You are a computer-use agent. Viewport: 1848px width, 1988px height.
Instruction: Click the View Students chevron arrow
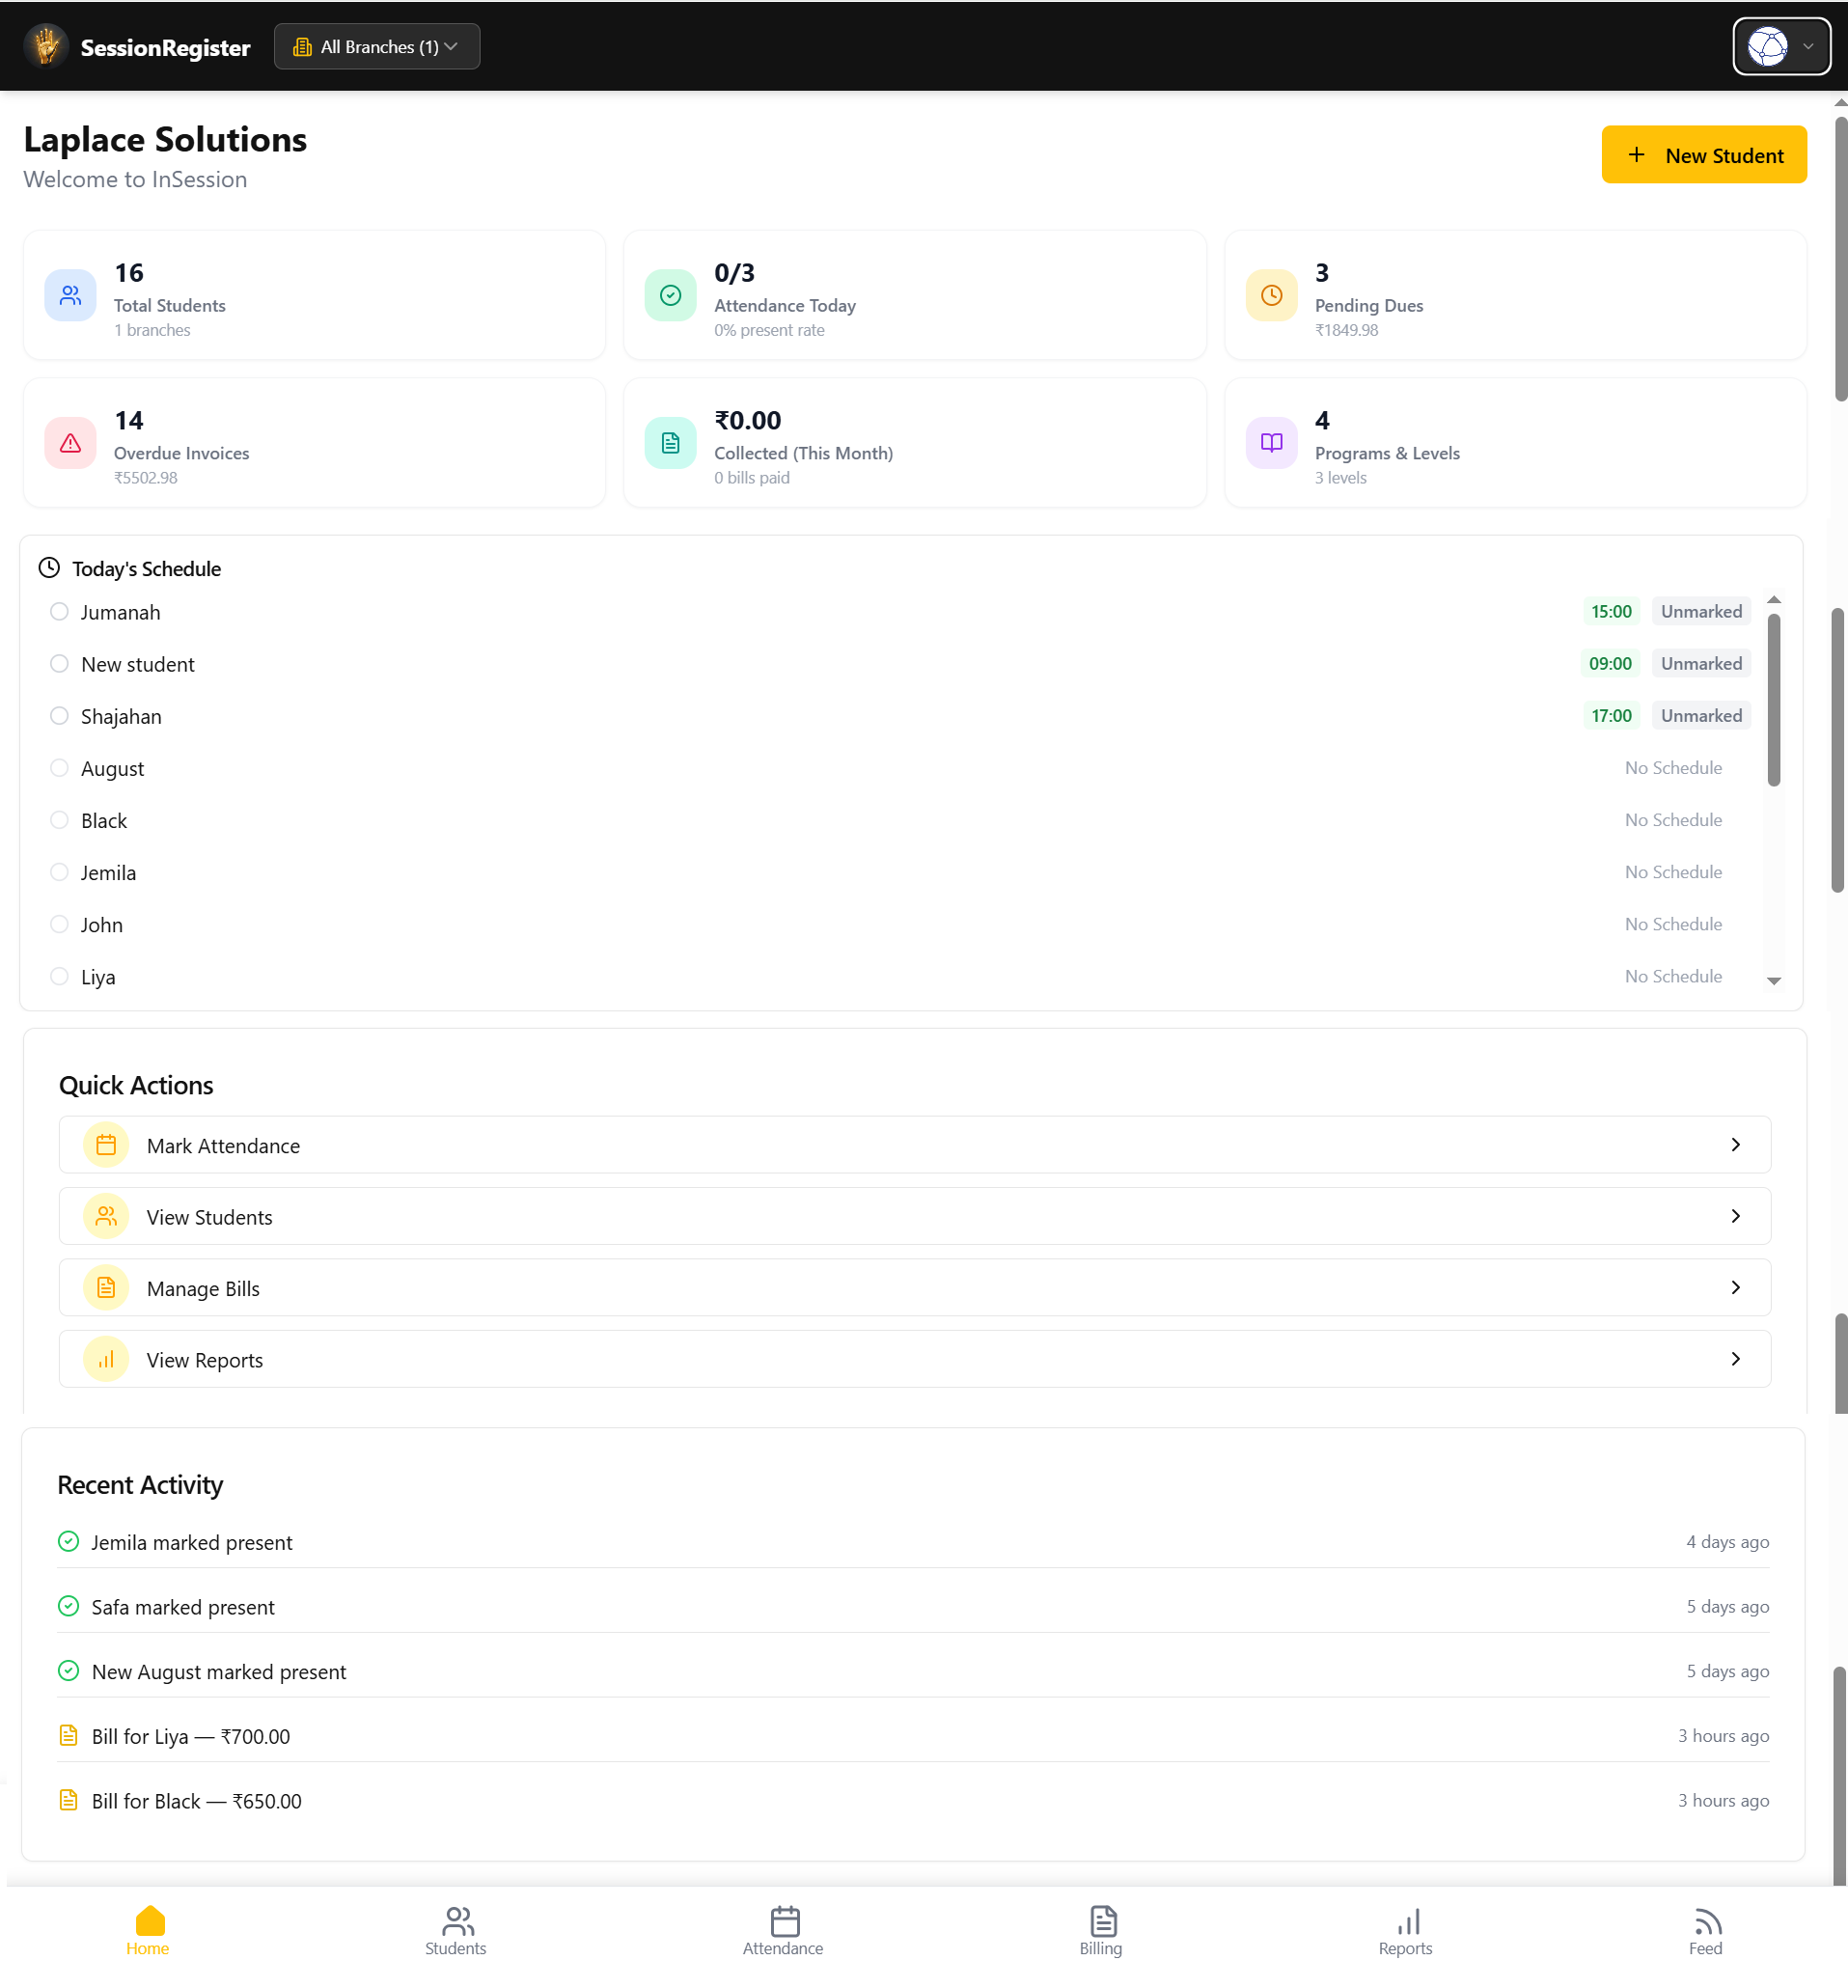pyautogui.click(x=1736, y=1218)
